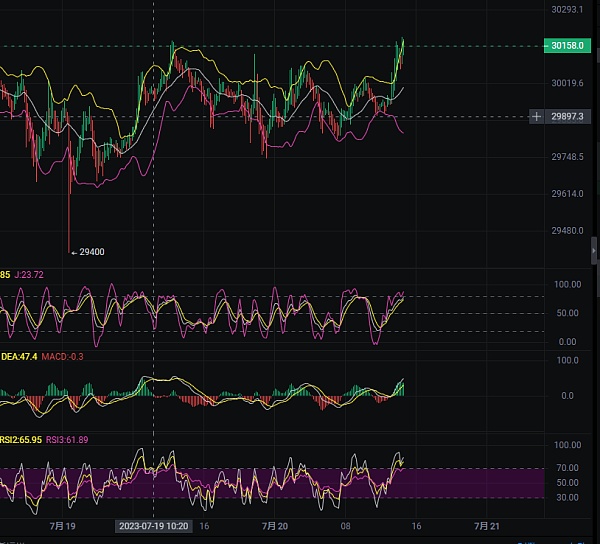
Task: Click the 29400 low price marker
Action: (90, 252)
